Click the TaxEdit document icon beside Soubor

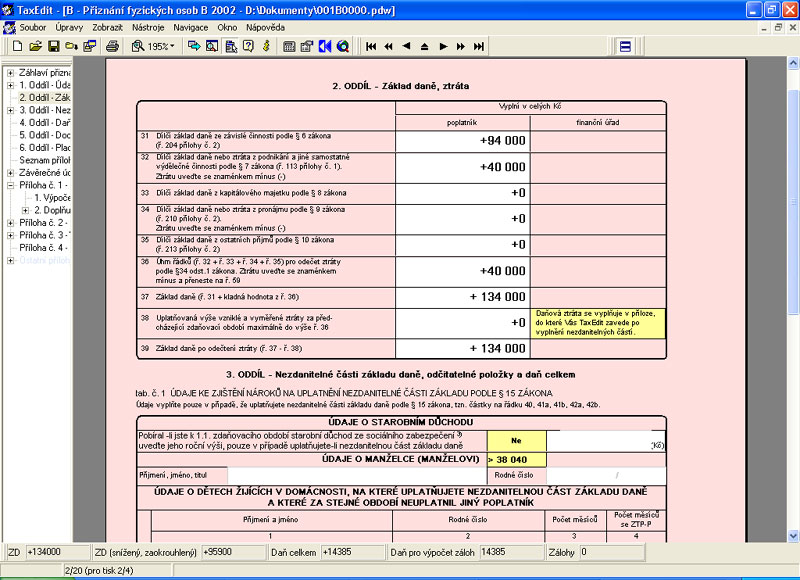(x=9, y=28)
